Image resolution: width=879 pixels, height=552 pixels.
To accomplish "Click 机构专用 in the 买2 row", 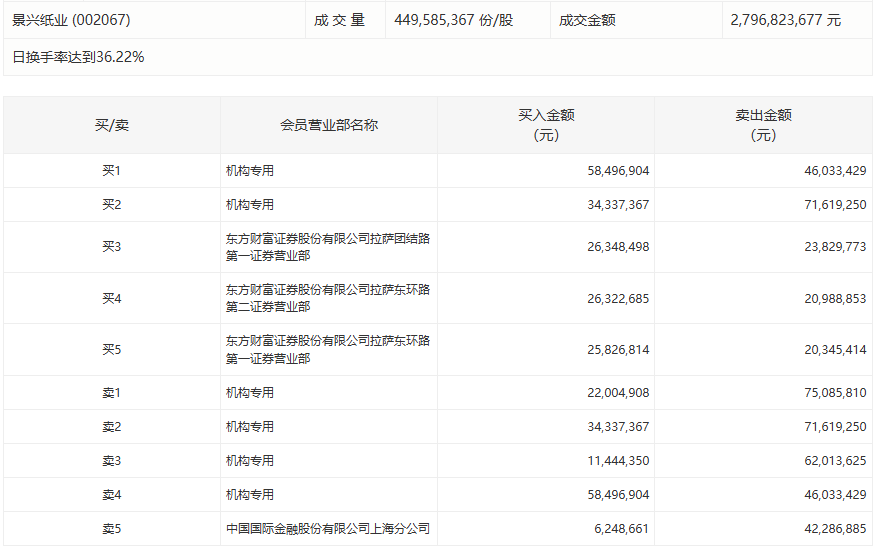I will (x=249, y=205).
